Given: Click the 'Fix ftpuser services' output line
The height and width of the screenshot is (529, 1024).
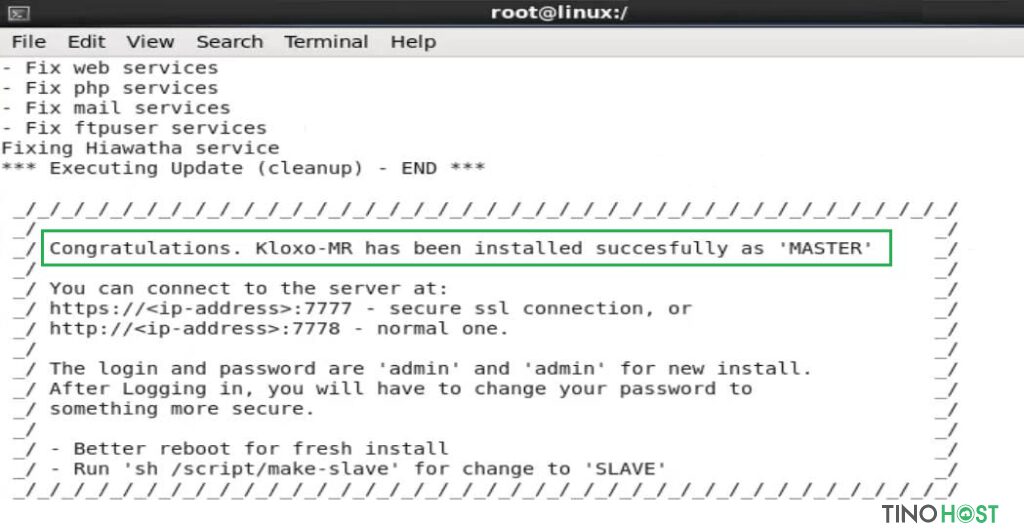Looking at the screenshot, I should click(134, 128).
